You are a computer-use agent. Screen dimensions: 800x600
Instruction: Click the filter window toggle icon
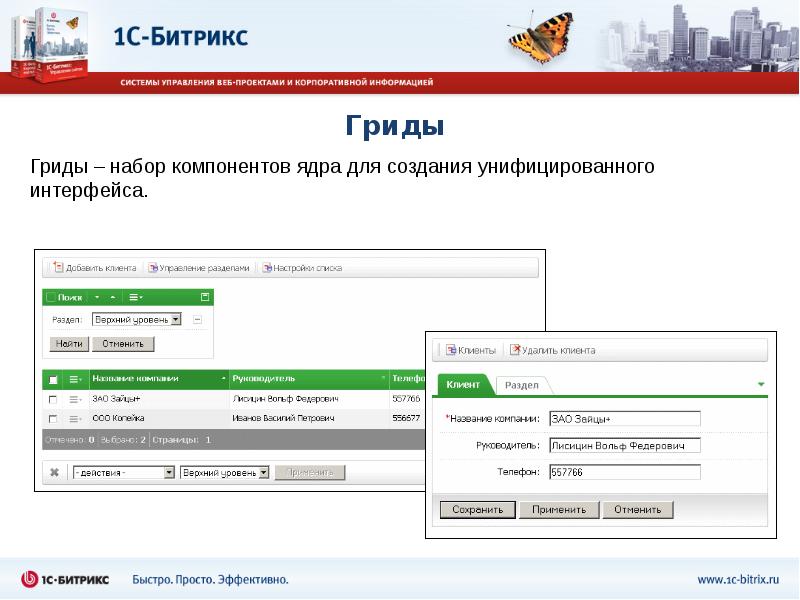(x=205, y=297)
